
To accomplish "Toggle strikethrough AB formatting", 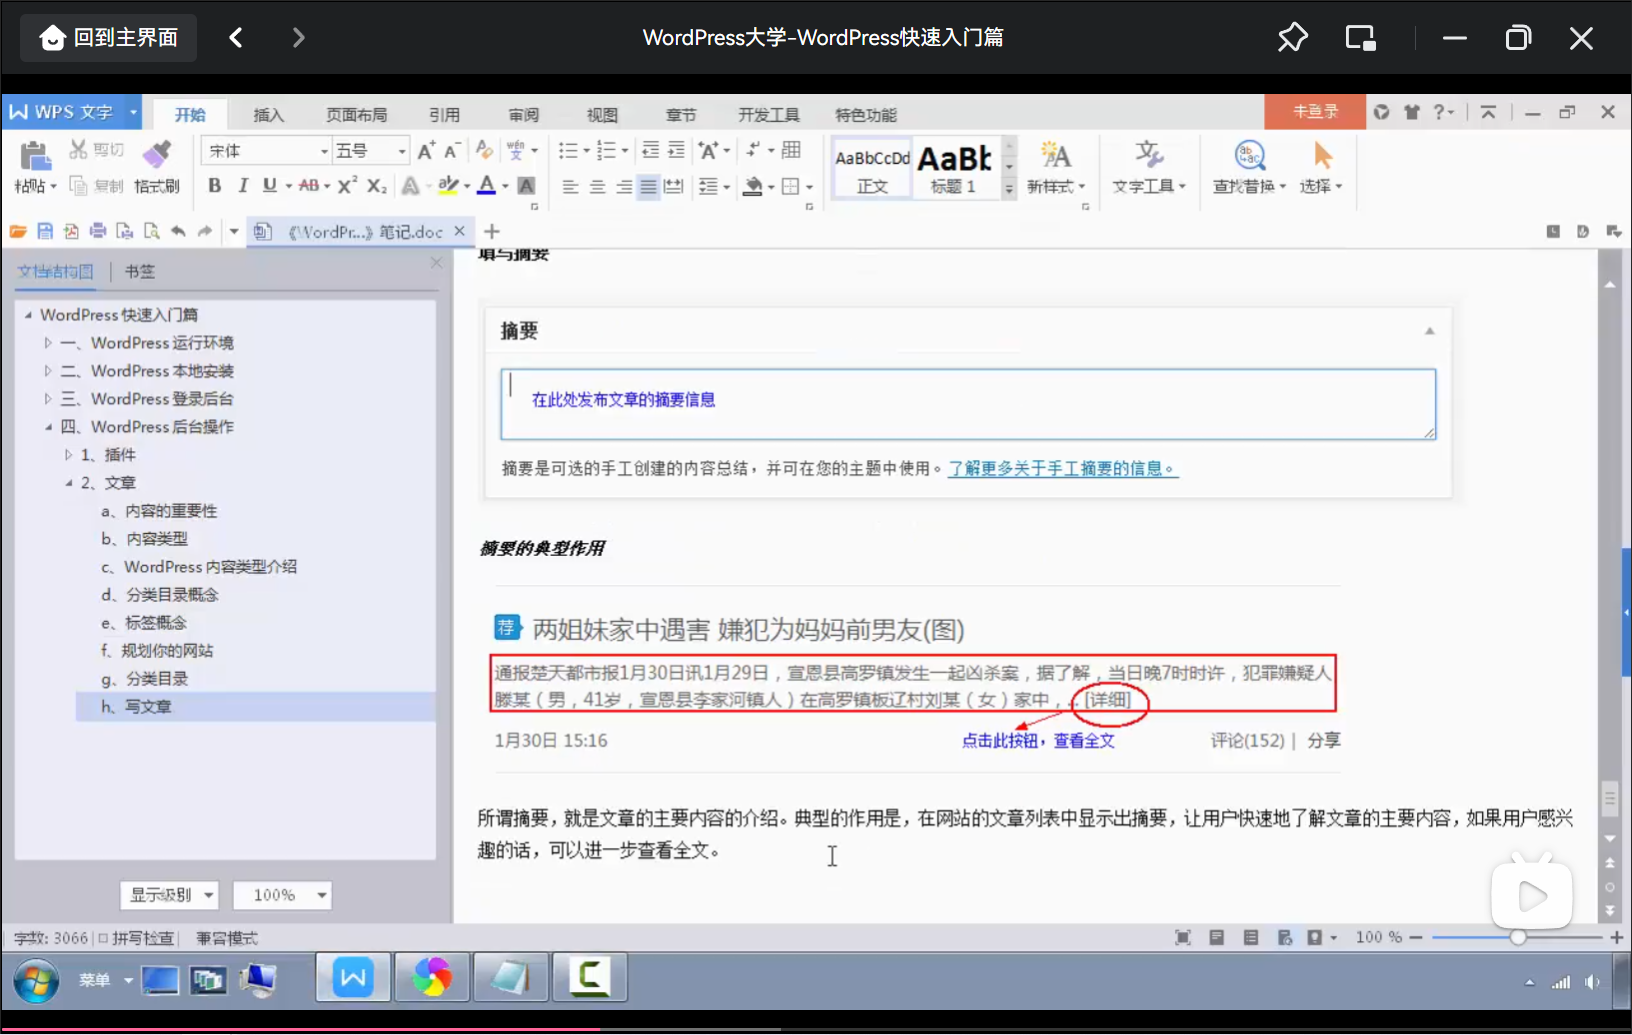I will point(309,186).
